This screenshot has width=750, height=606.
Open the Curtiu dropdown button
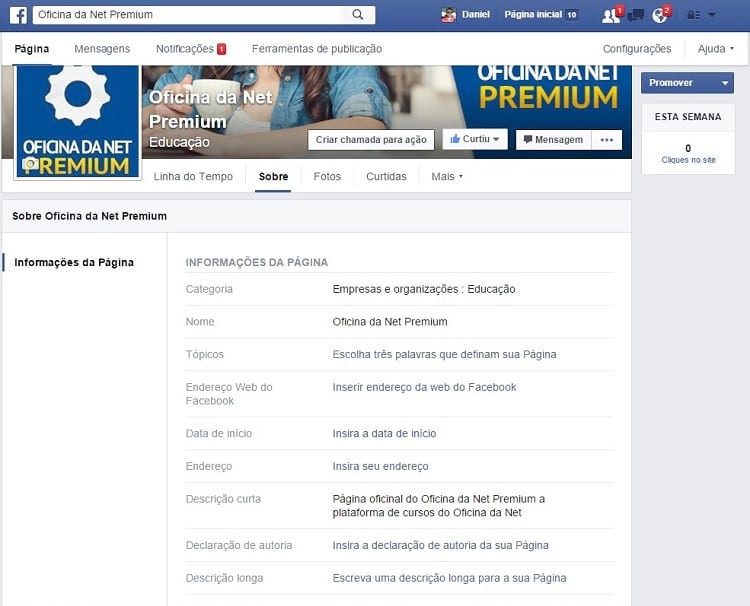[475, 139]
